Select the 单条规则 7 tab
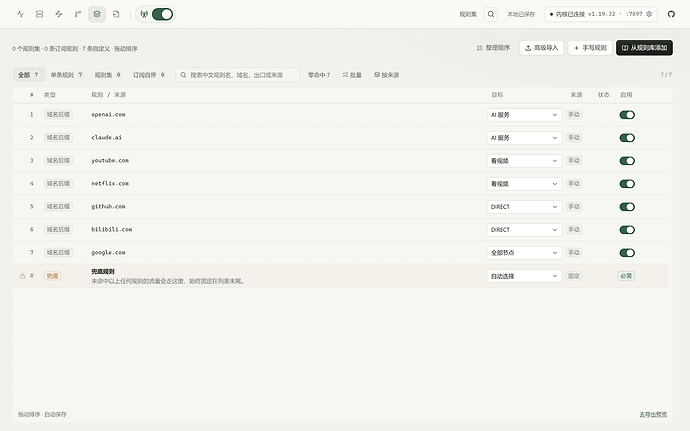The image size is (690, 431). coord(66,75)
